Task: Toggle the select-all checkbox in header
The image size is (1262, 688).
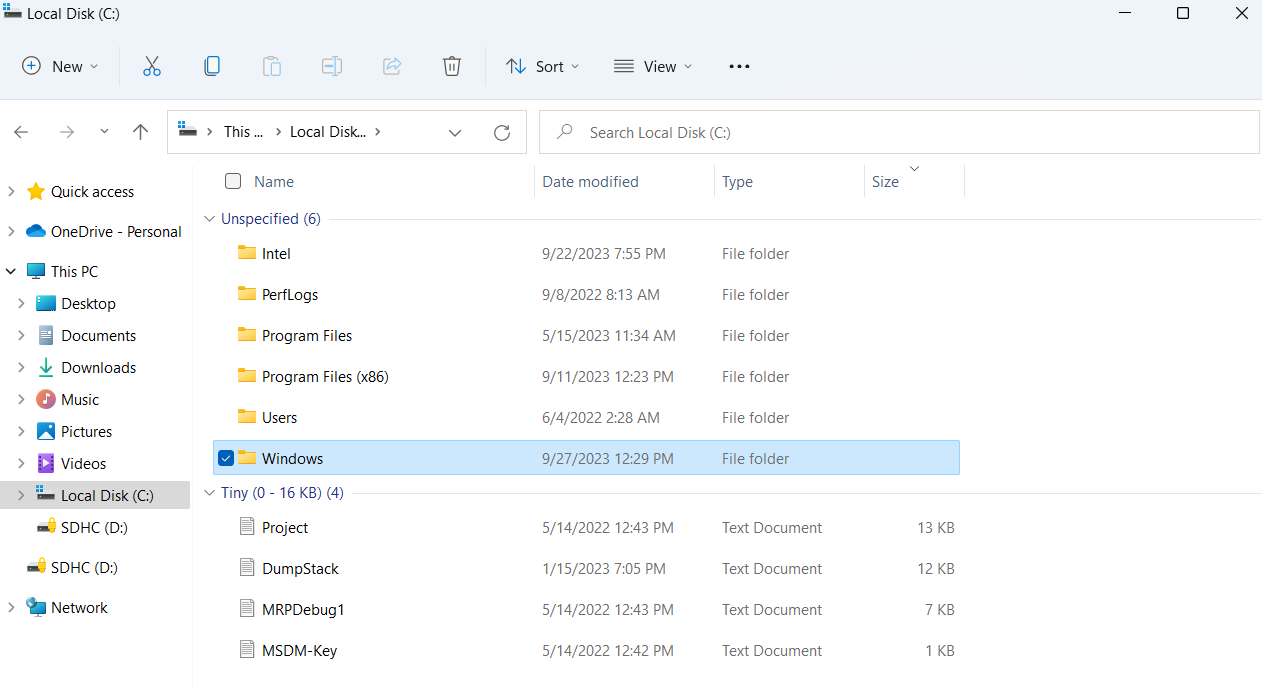Action: point(233,181)
